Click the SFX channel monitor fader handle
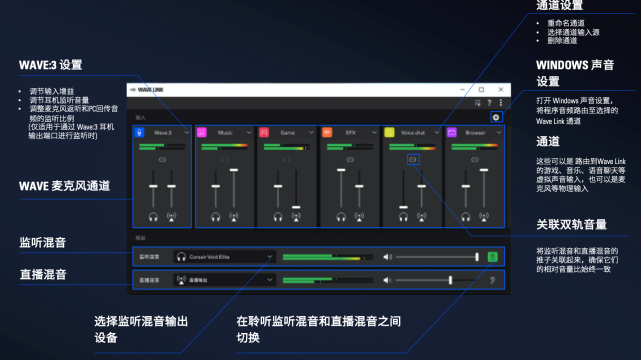Image resolution: width=641 pixels, height=360 pixels. (341, 170)
